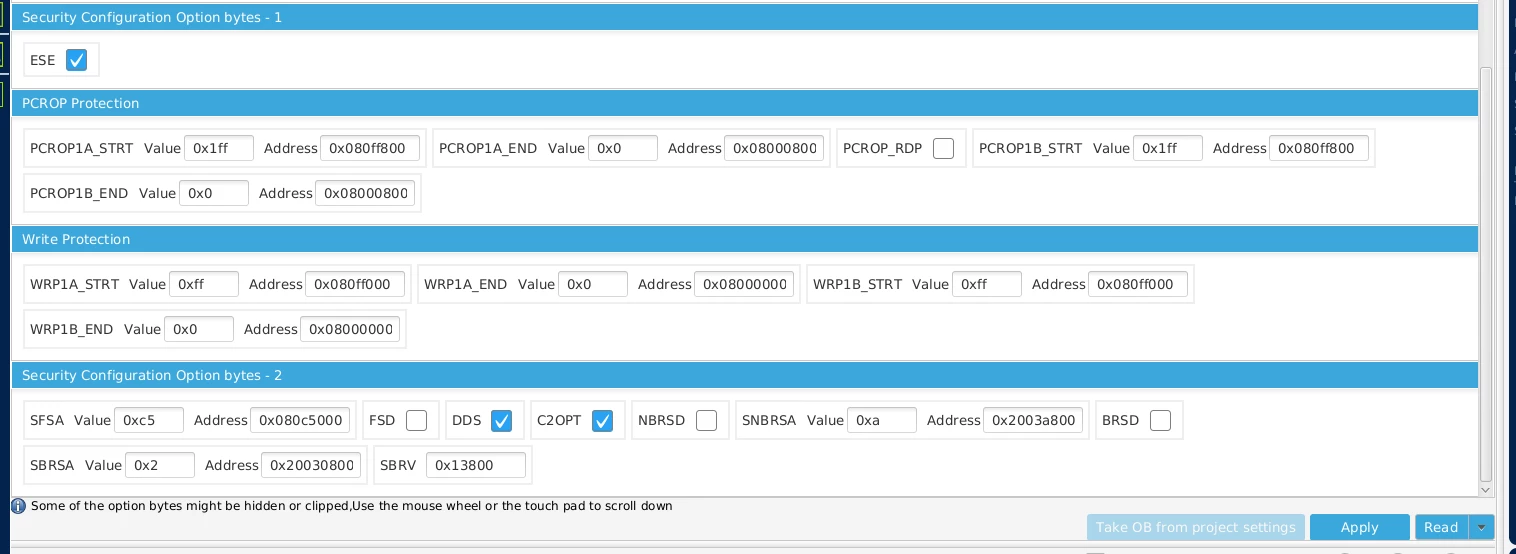Click Take OB from project settings
Screen dimensions: 1516x554
pyautogui.click(x=1195, y=527)
